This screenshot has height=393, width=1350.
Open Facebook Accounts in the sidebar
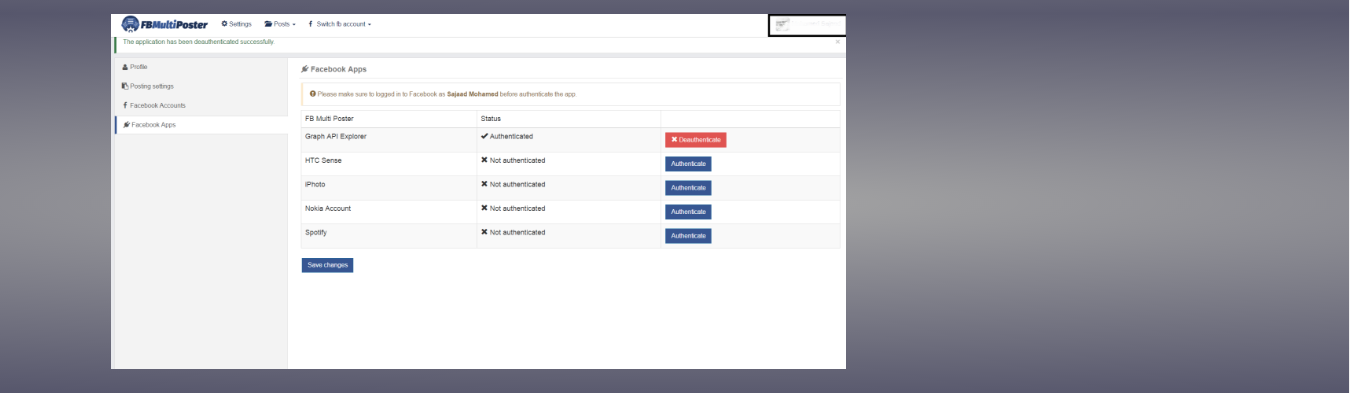click(154, 105)
